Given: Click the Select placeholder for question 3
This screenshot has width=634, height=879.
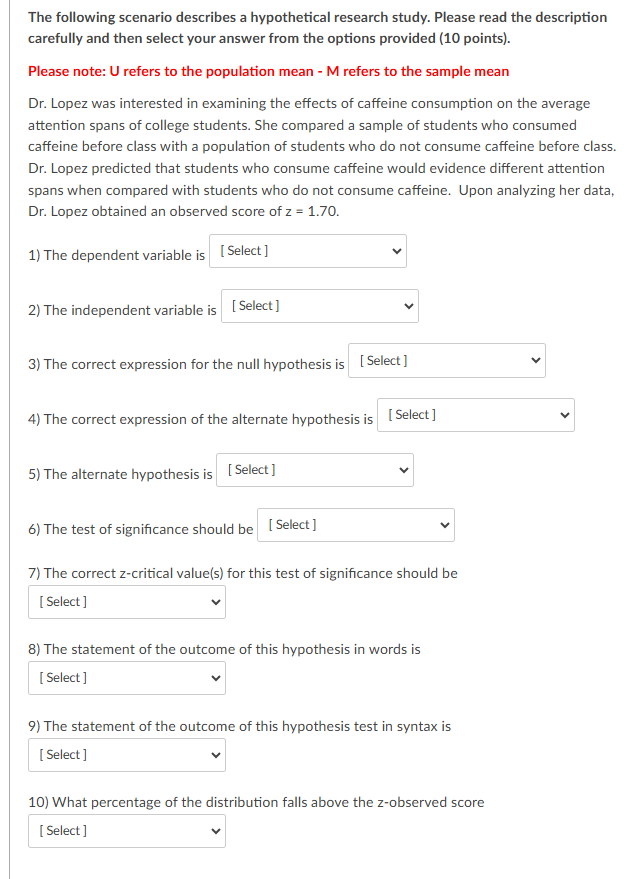Looking at the screenshot, I should (x=382, y=360).
